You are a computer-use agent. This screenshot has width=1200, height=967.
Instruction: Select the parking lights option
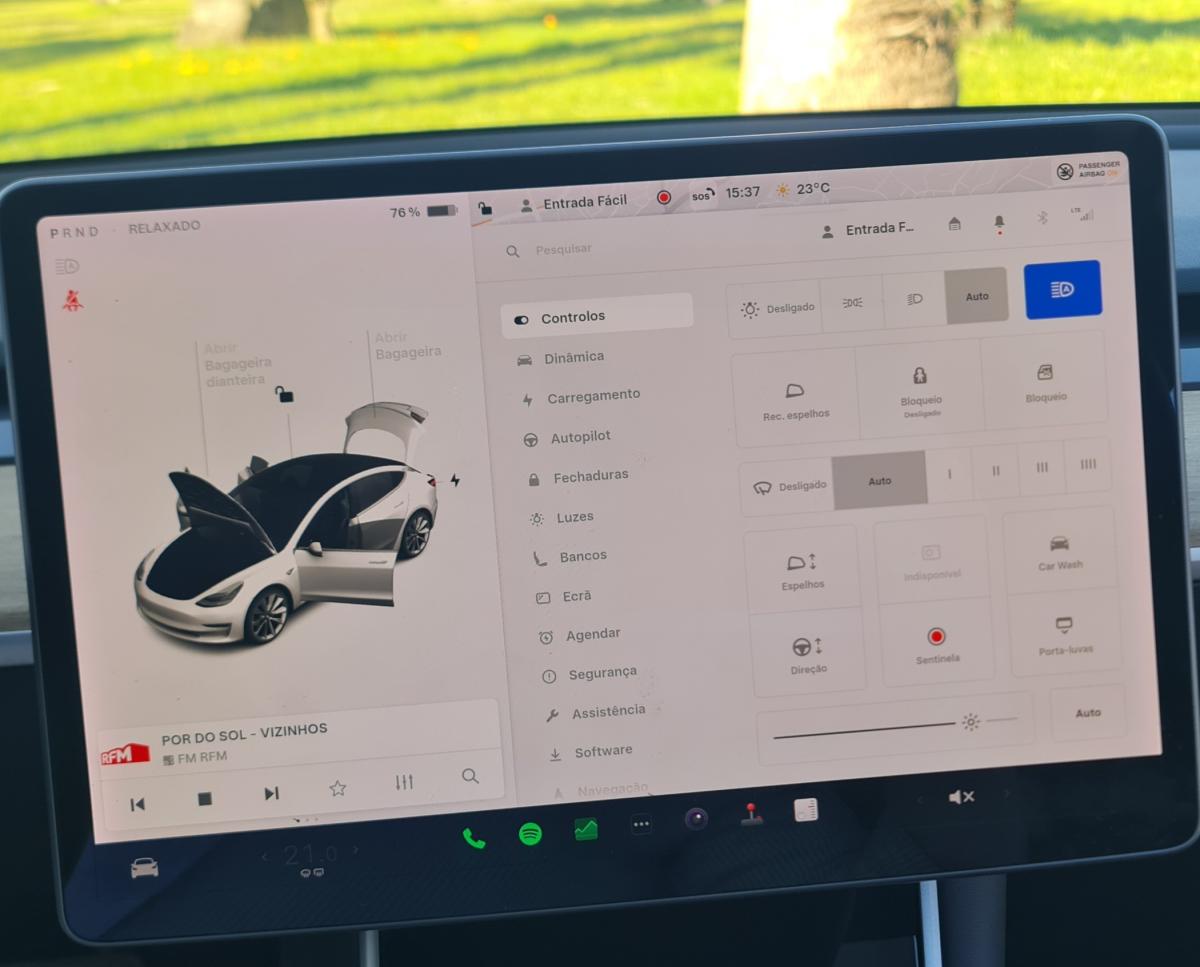(853, 303)
